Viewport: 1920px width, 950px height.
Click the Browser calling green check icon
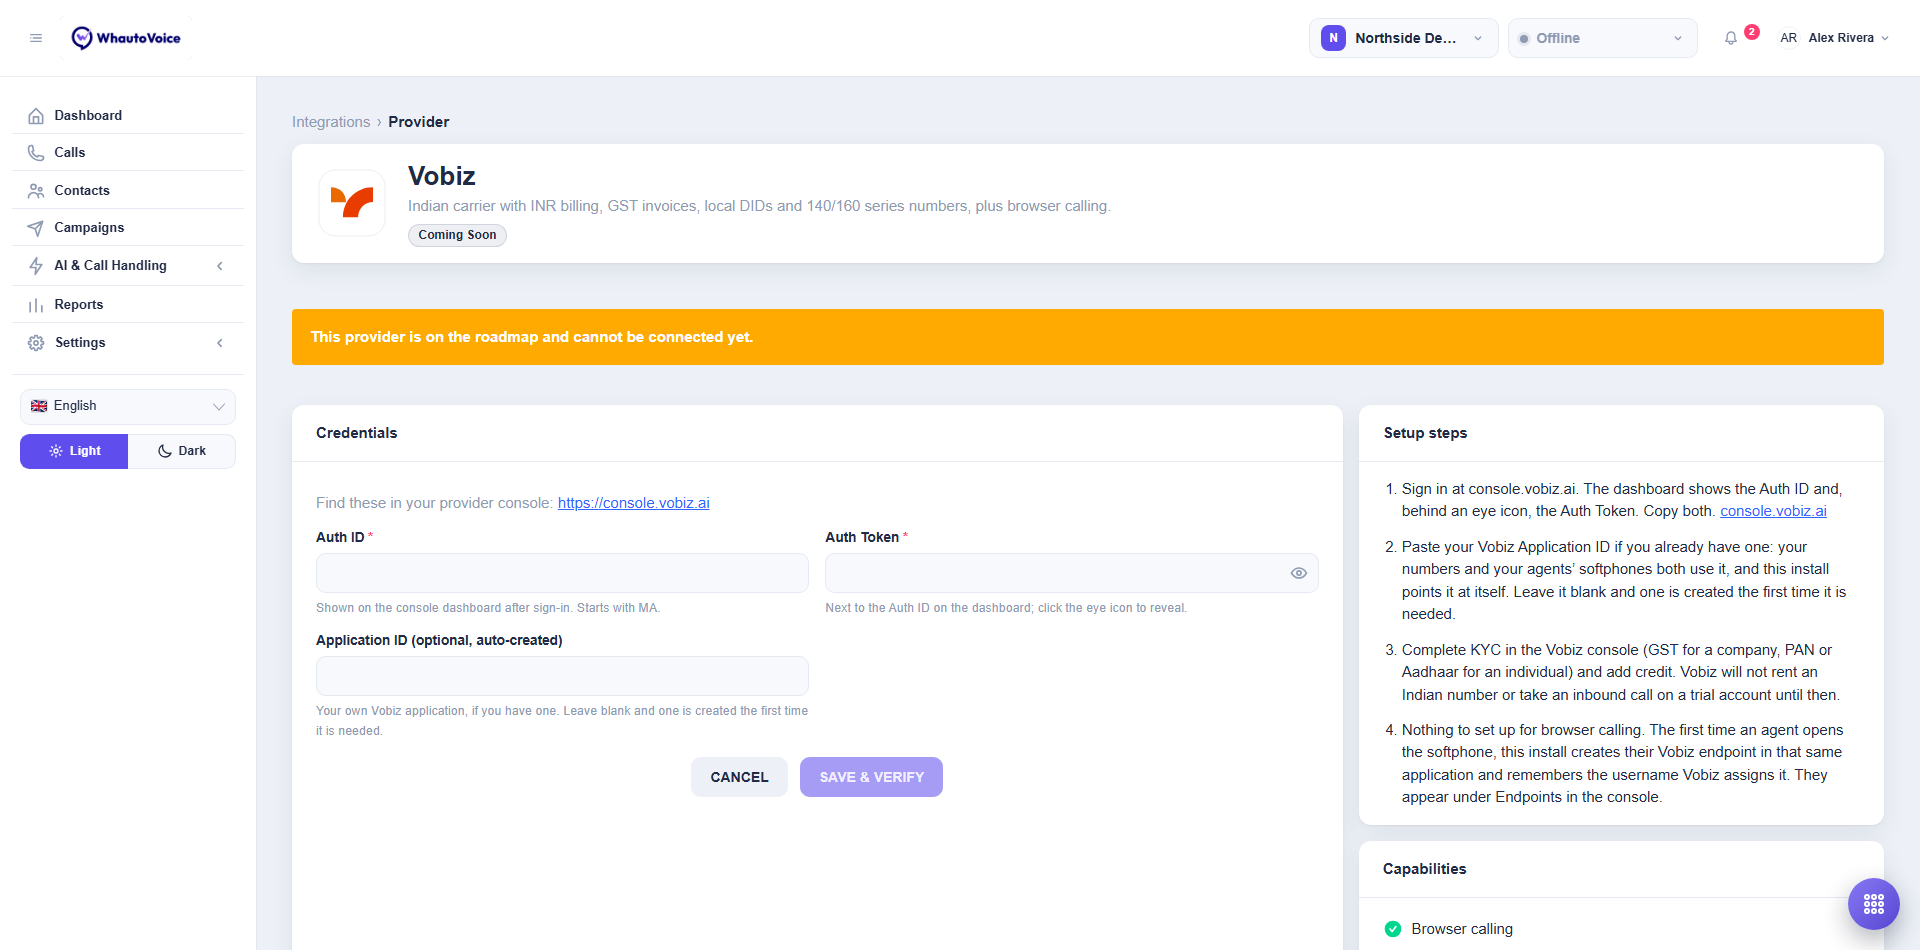(1393, 929)
